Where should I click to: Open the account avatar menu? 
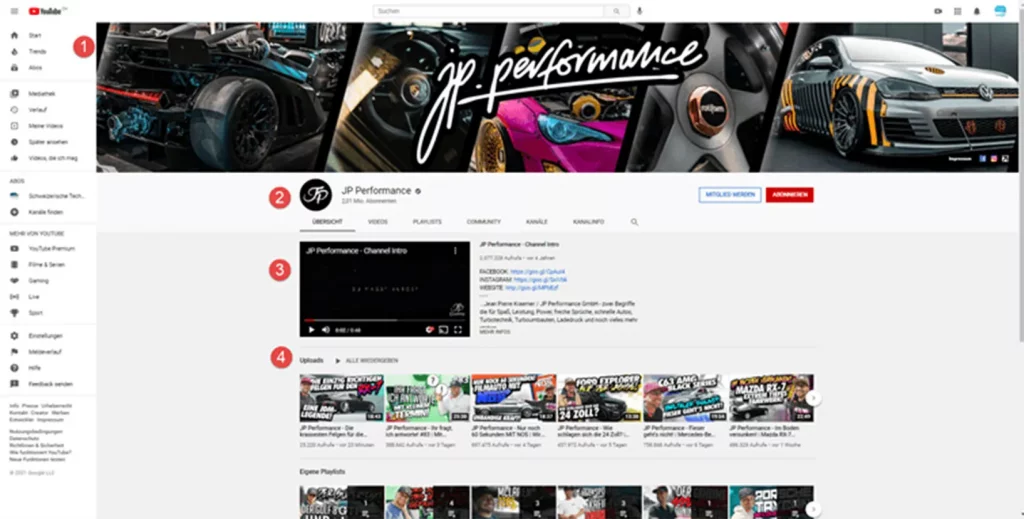[x=1000, y=11]
